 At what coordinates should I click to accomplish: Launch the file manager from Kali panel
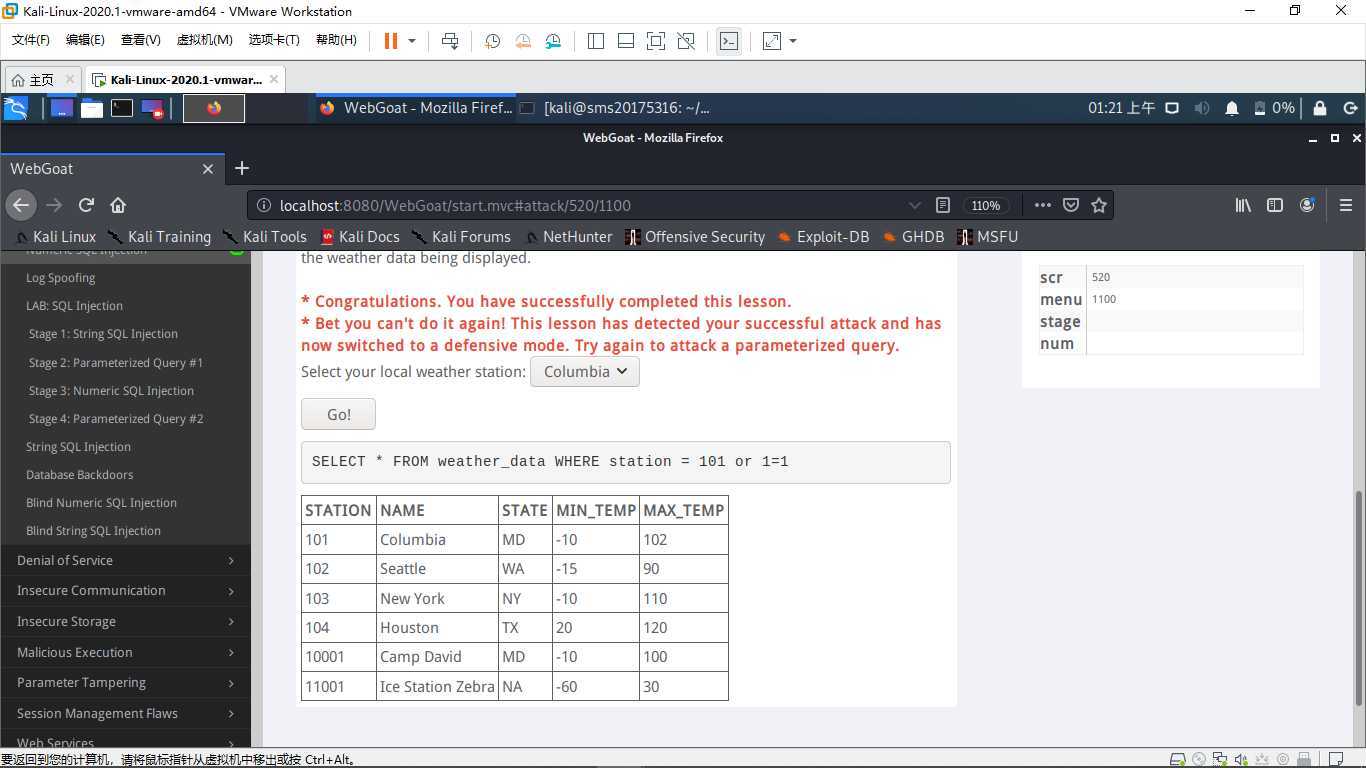(x=92, y=108)
